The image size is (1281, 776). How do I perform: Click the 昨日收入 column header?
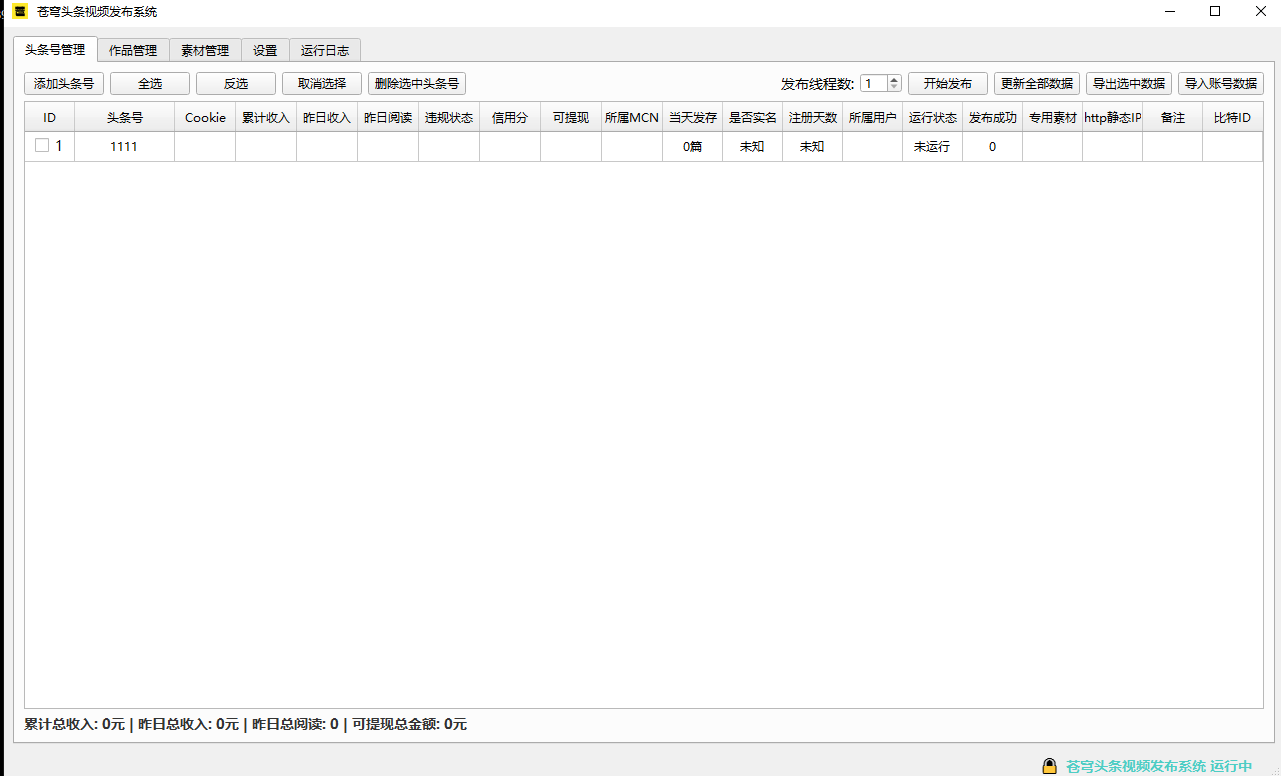click(327, 117)
